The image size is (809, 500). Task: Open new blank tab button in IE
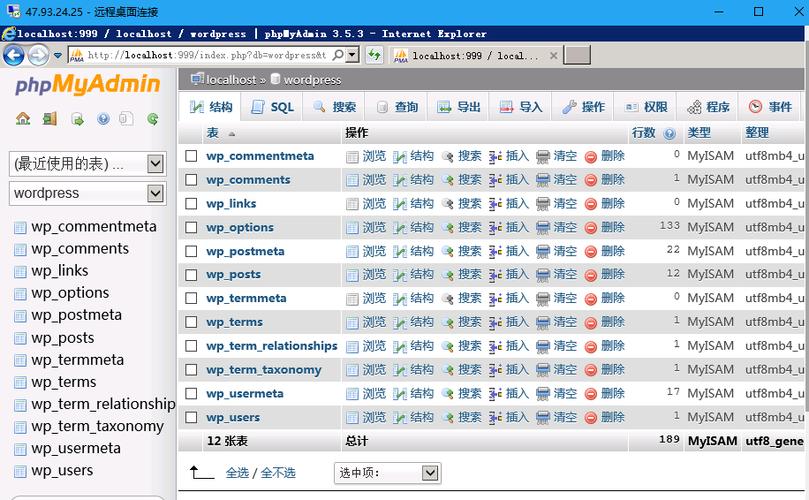point(577,55)
